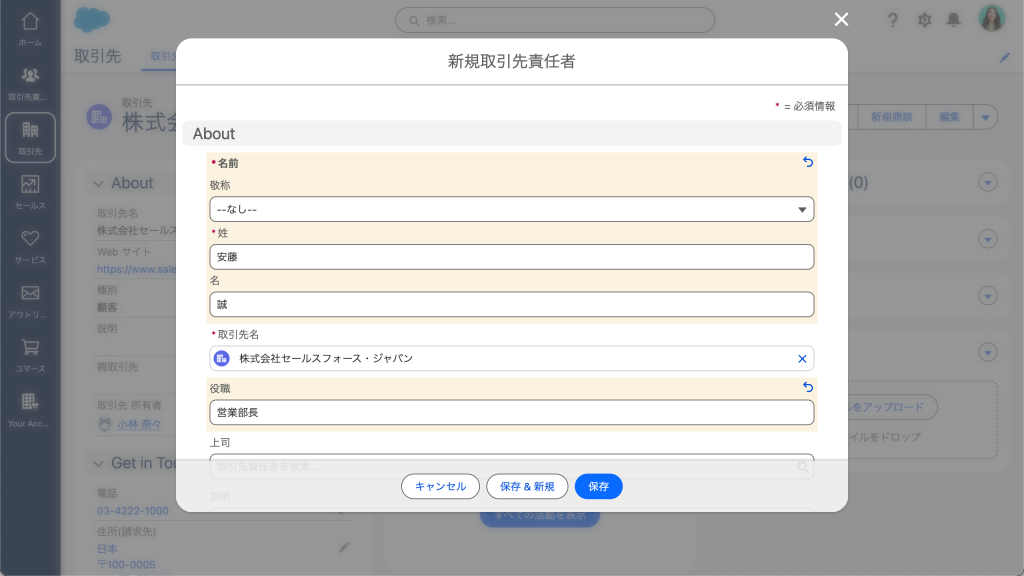Click the address text 〒100-0005
The image size is (1024, 576).
(126, 565)
